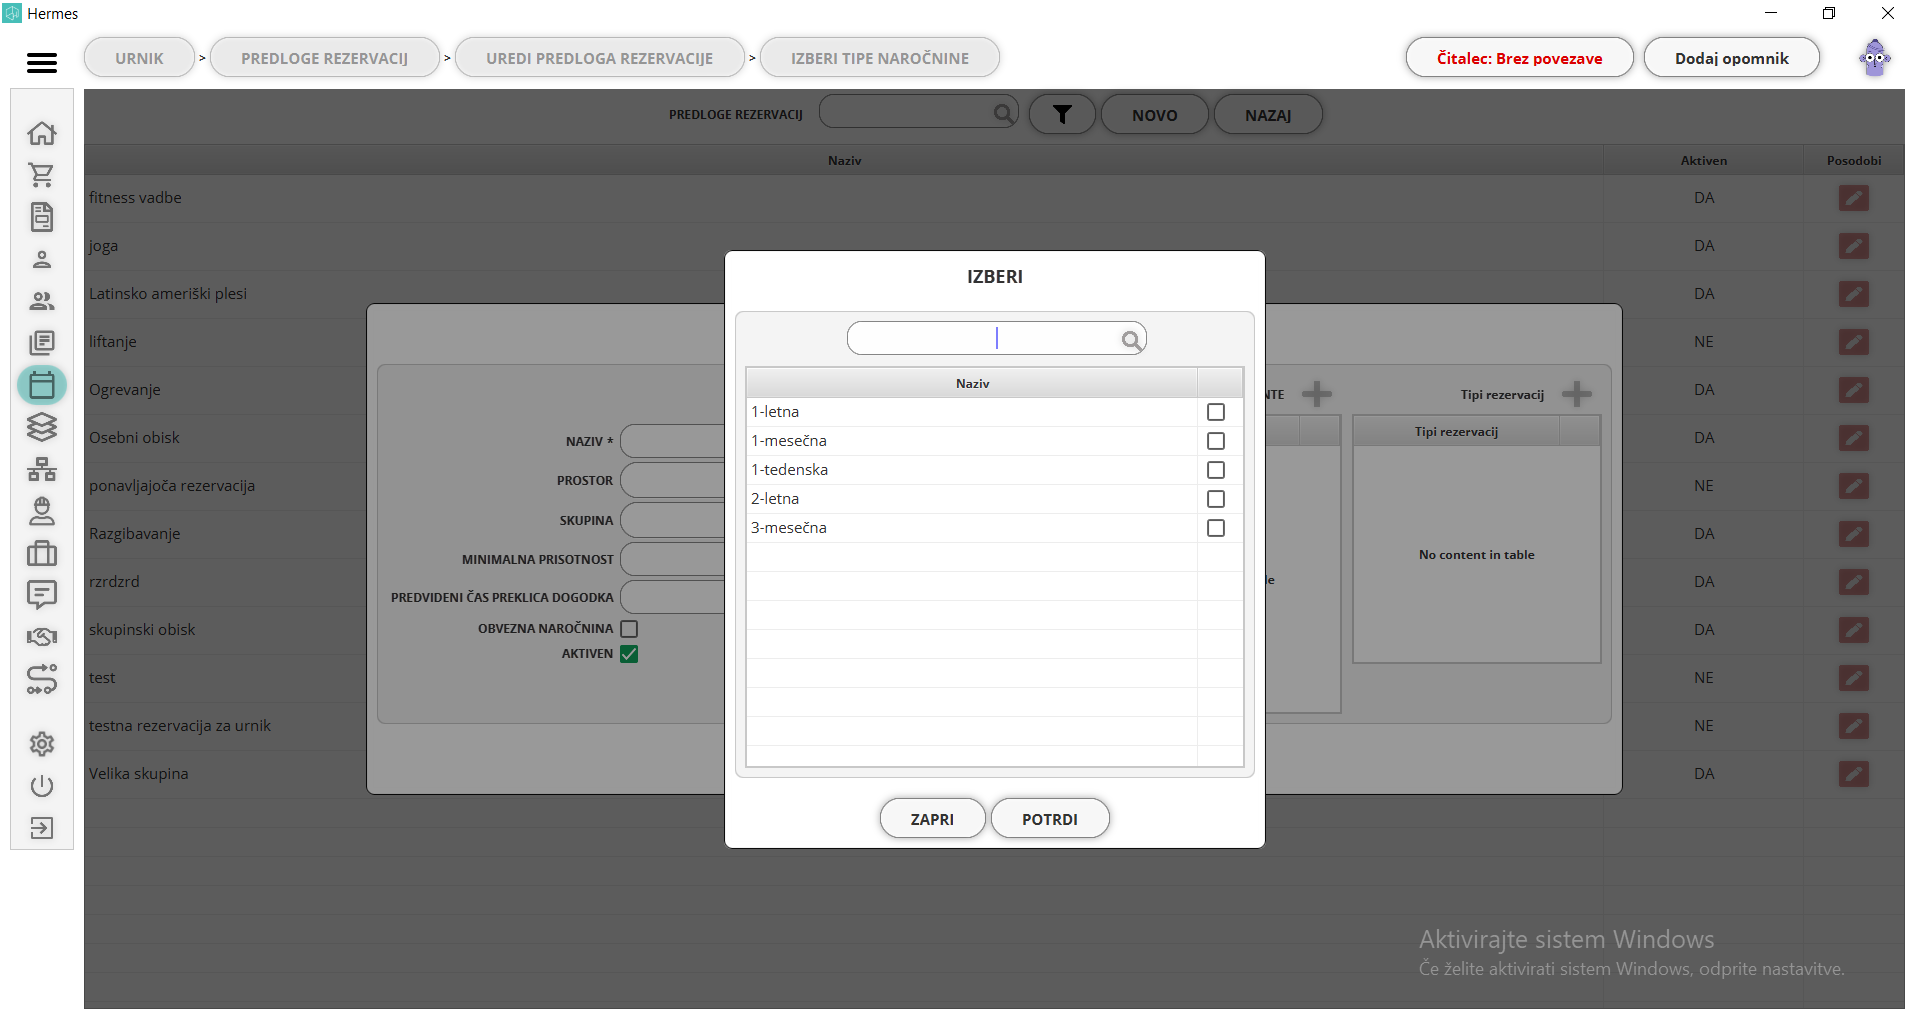Image resolution: width=1919 pixels, height=1027 pixels.
Task: Open the staff worker sidebar icon
Action: (x=42, y=511)
